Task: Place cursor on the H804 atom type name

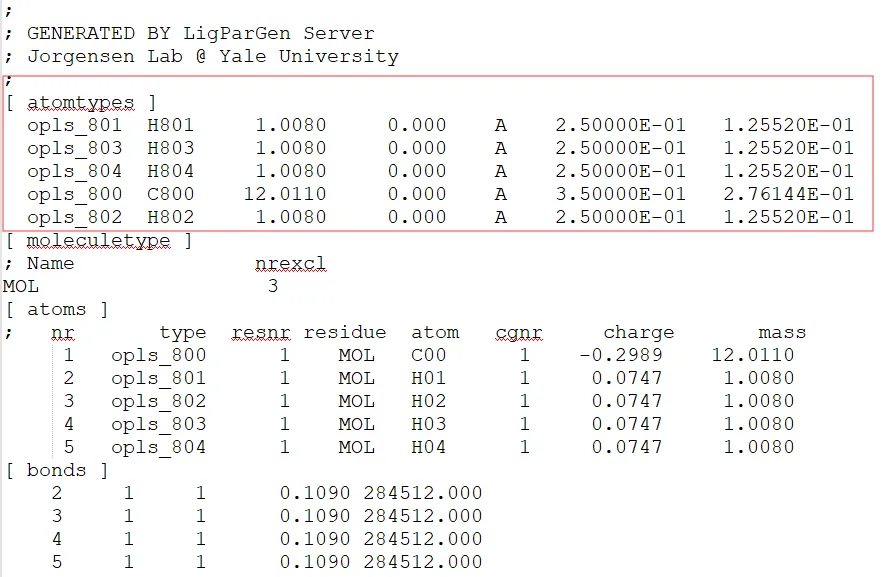Action: (170, 171)
